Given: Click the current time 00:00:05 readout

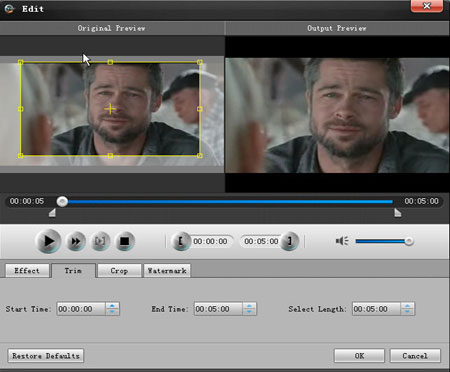Looking at the screenshot, I should (27, 201).
